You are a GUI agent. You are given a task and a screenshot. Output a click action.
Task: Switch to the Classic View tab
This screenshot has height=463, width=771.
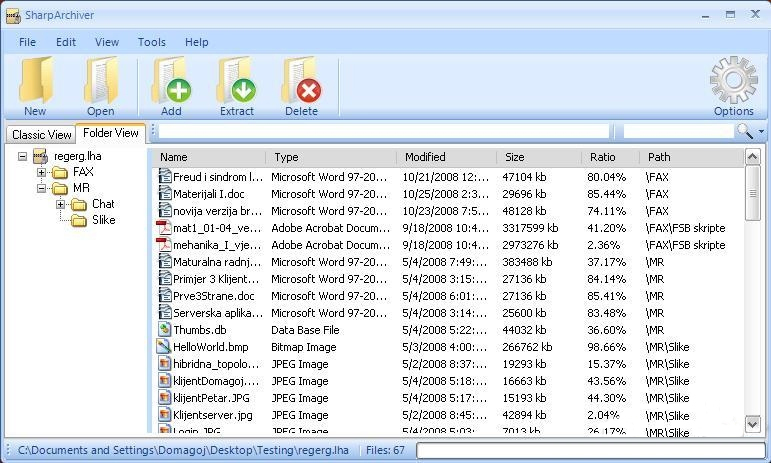click(x=42, y=135)
